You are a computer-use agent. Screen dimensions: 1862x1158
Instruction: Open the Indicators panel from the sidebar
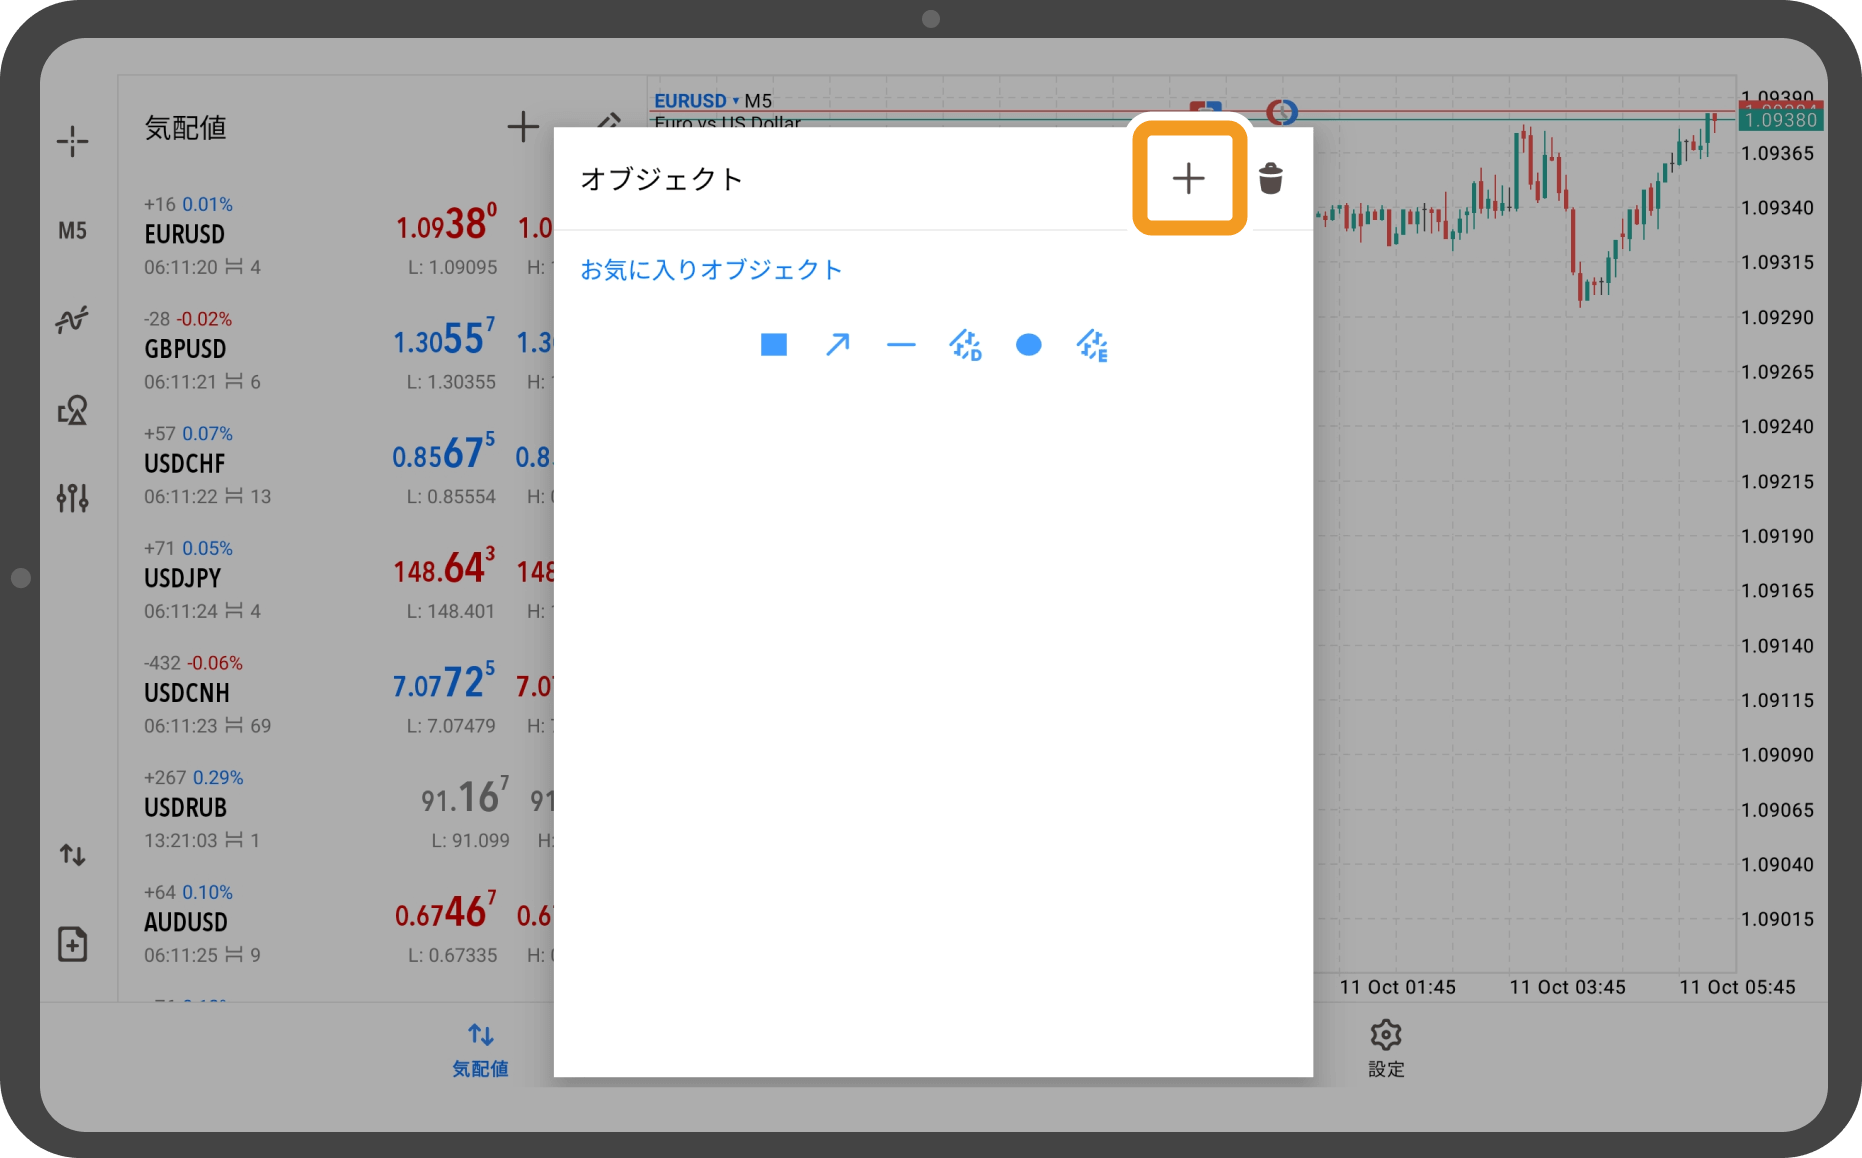pos(73,318)
